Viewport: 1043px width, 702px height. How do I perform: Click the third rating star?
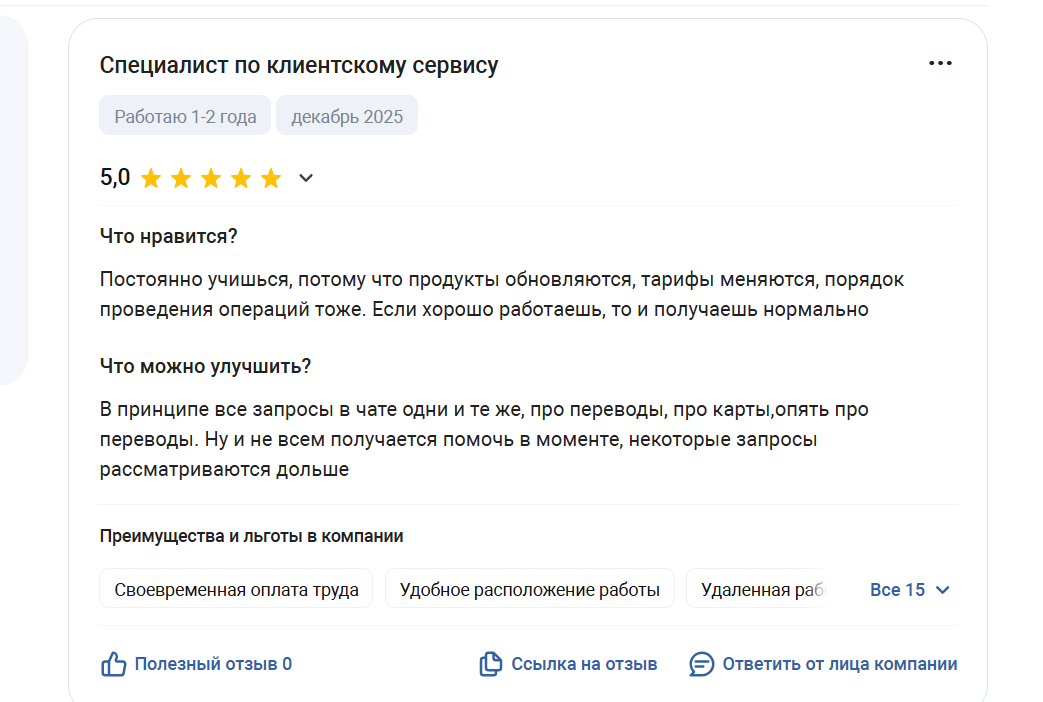tap(211, 179)
